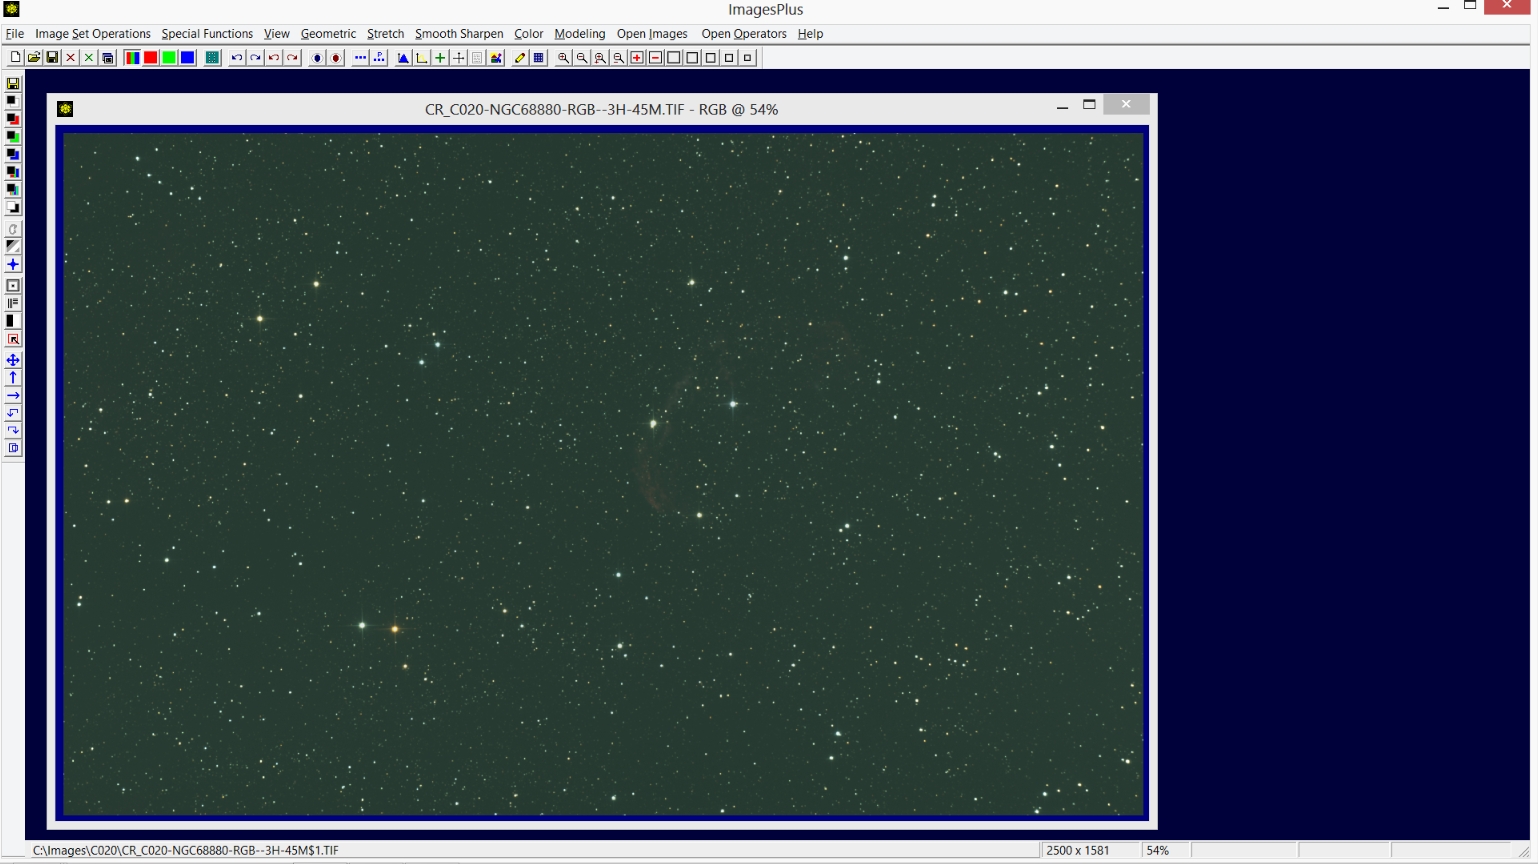This screenshot has width=1538, height=864.
Task: Click the green plus toolbar icon
Action: (x=440, y=58)
